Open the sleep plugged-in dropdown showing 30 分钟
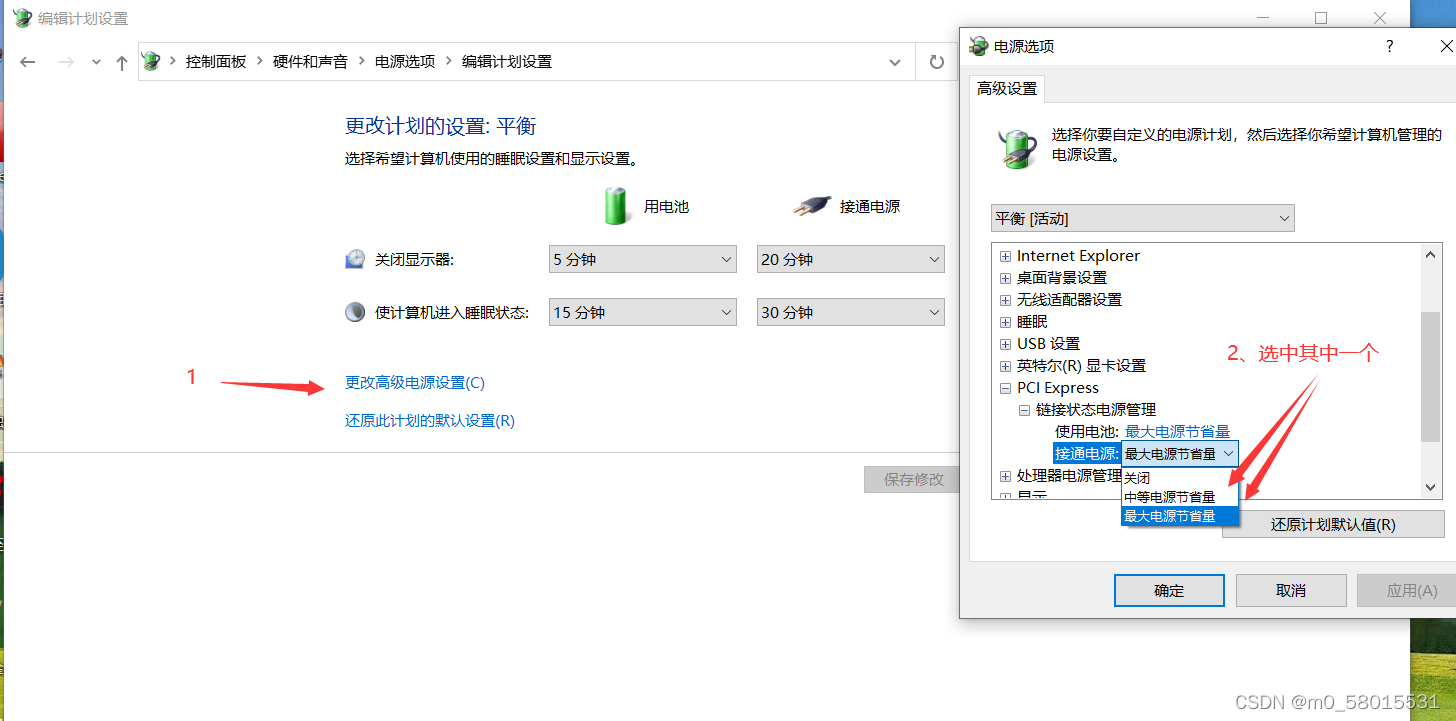Image resolution: width=1456 pixels, height=721 pixels. [851, 312]
